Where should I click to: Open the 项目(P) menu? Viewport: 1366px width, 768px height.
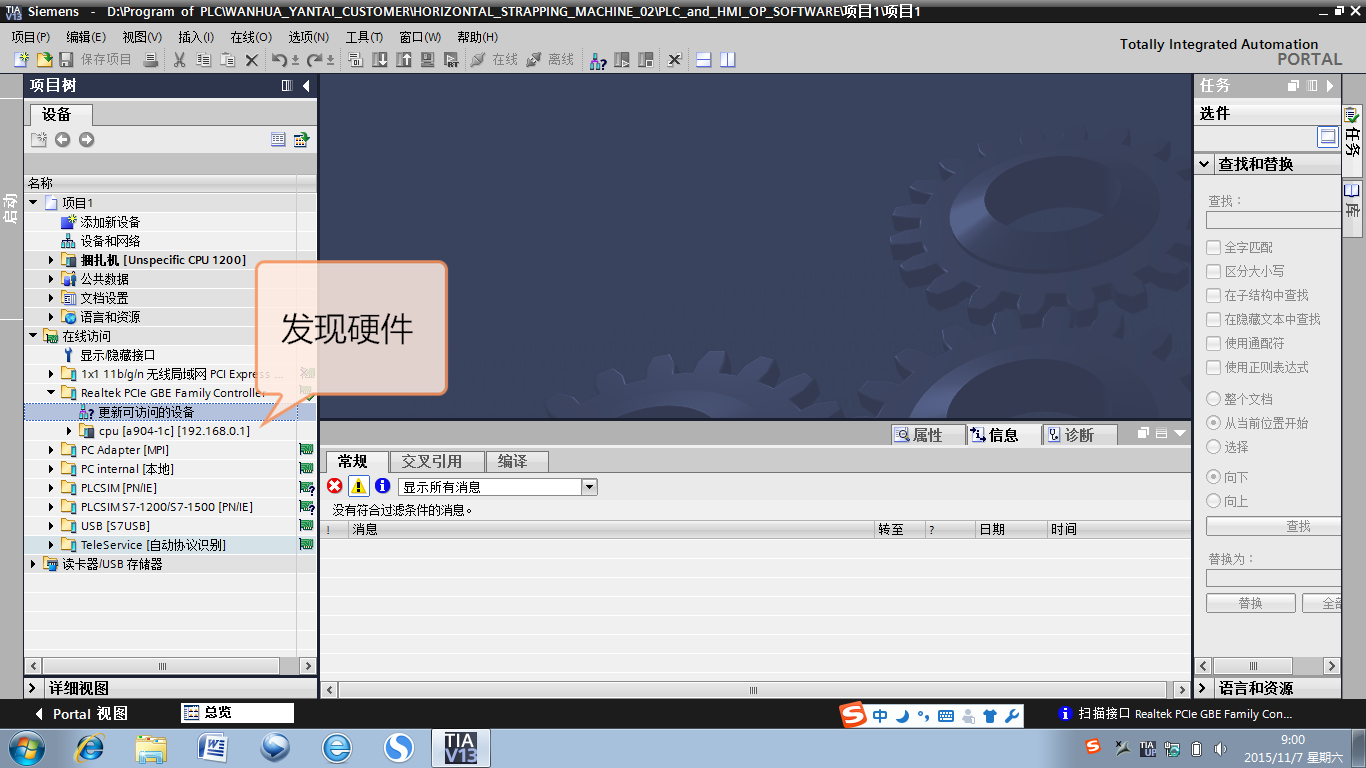(30, 37)
